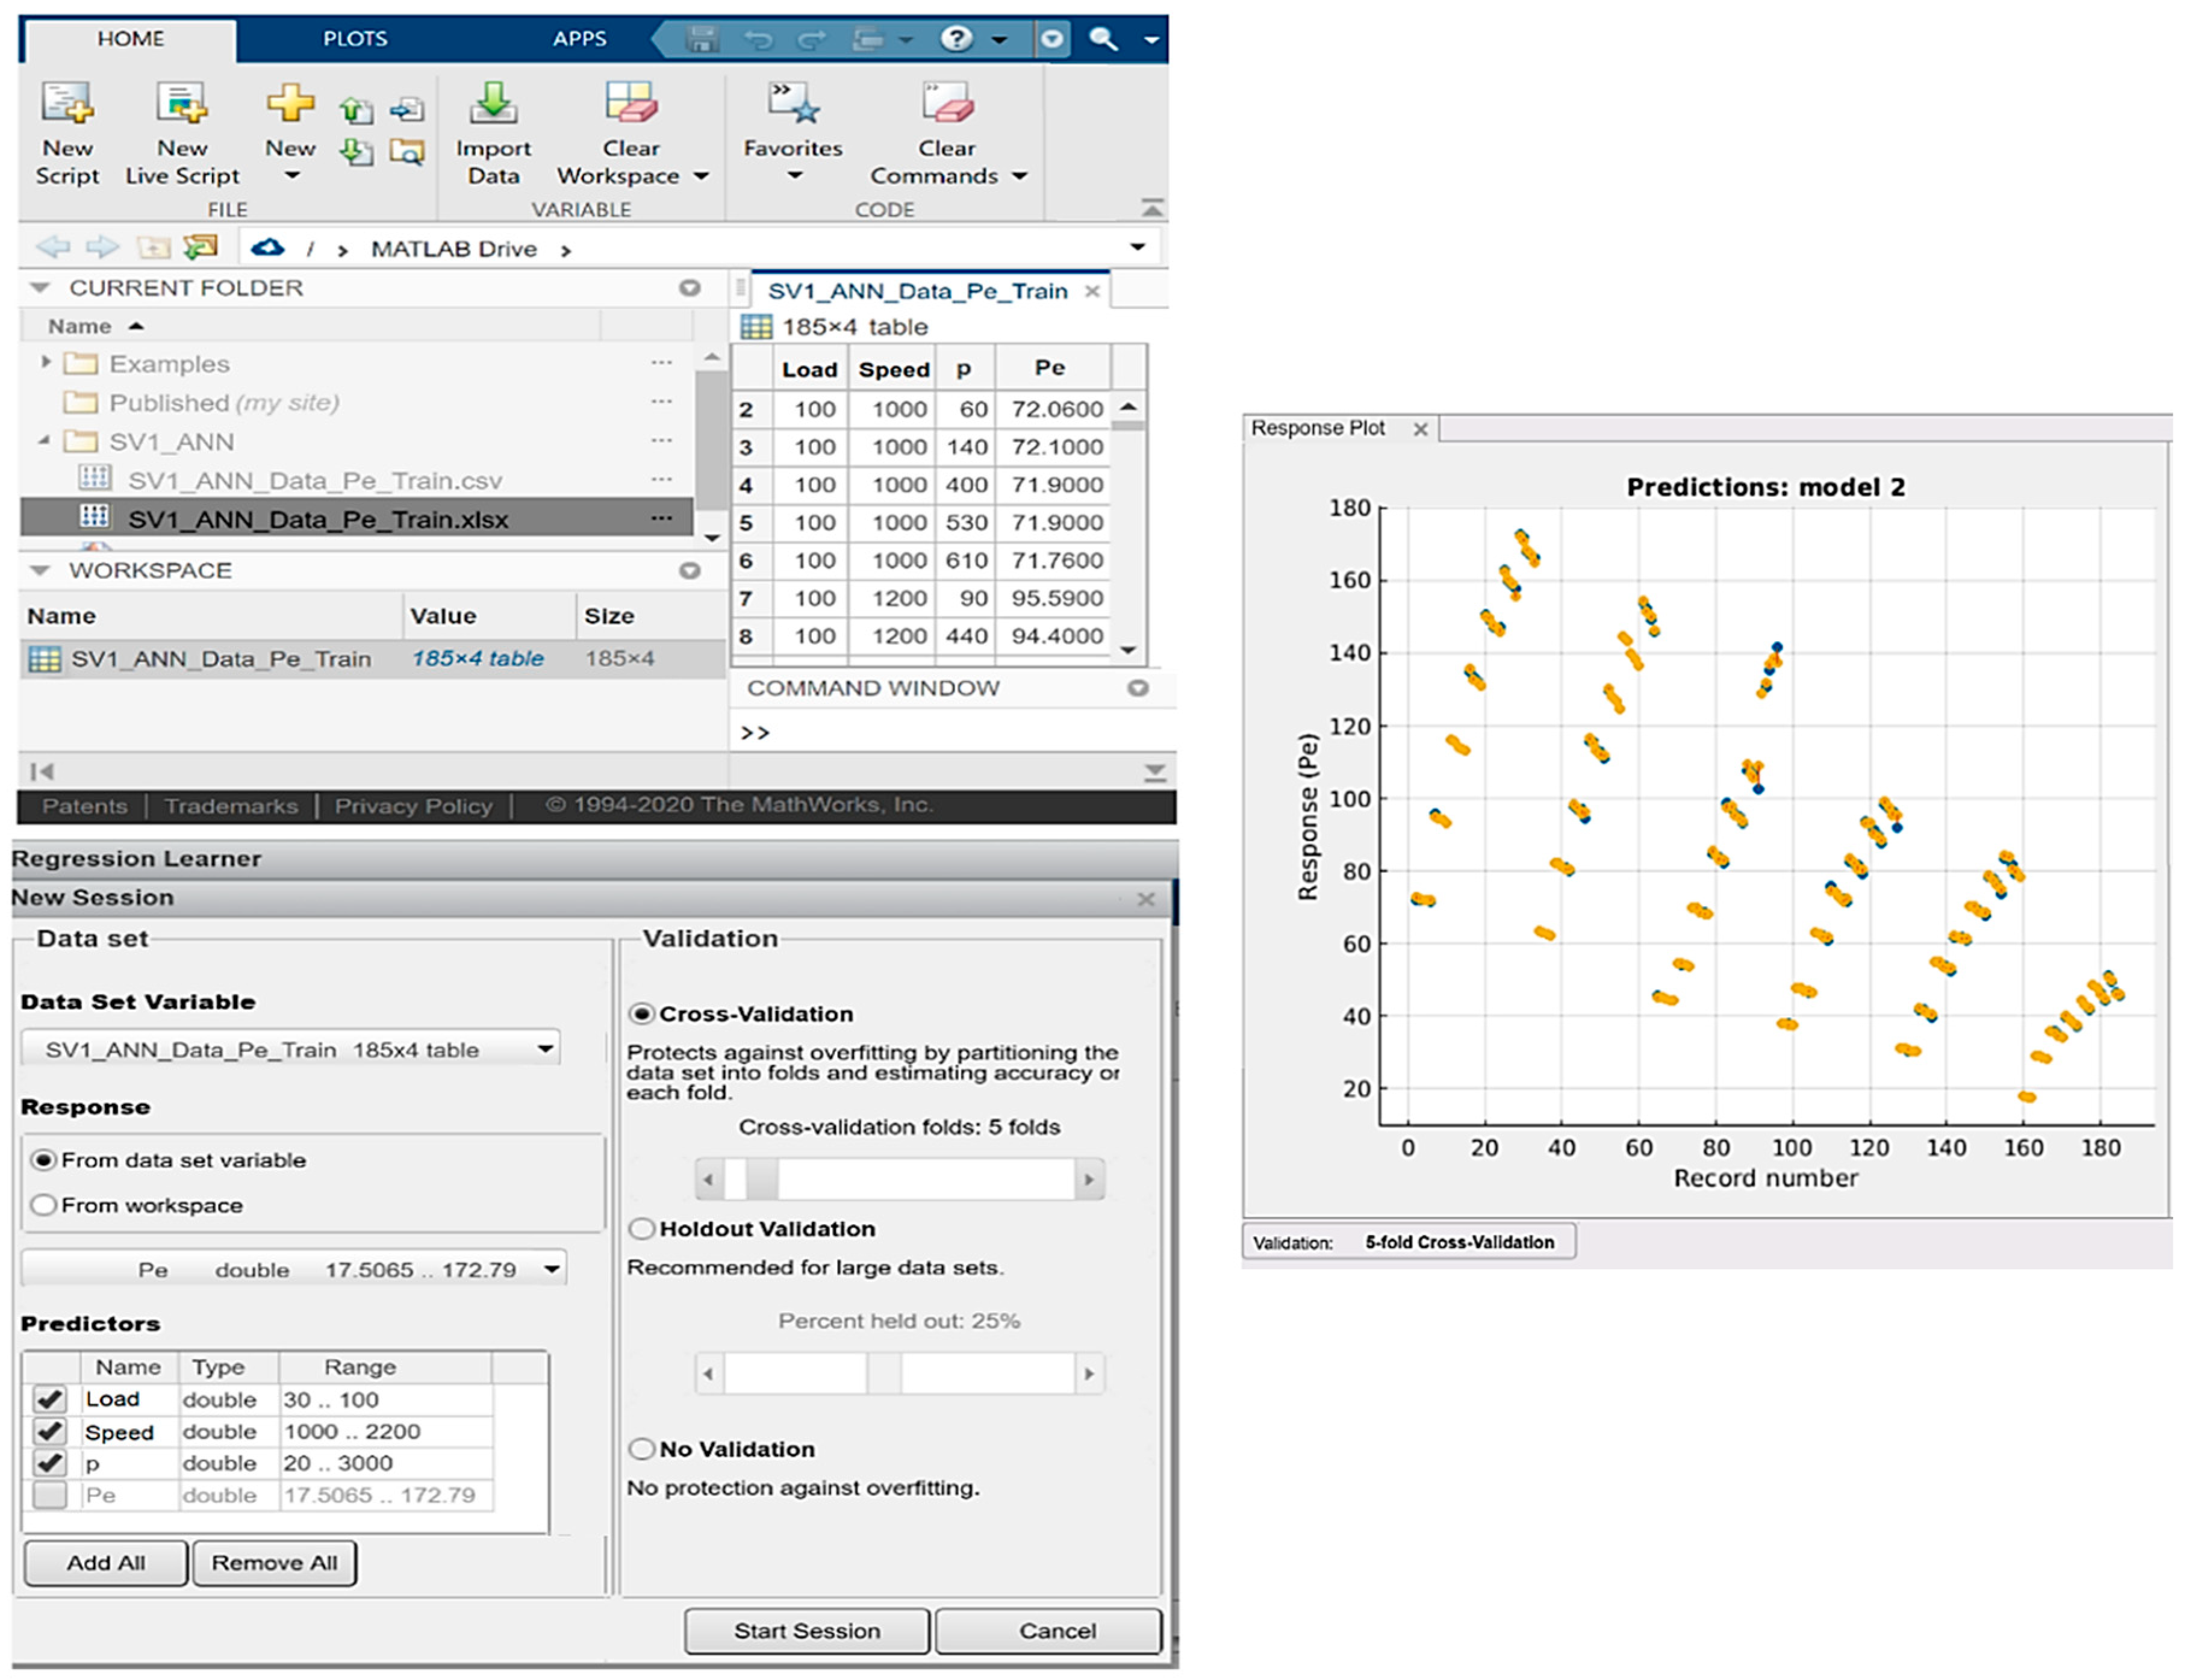Click the forward navigation arrow
Viewport: 2192px width, 1680px height.
102,247
